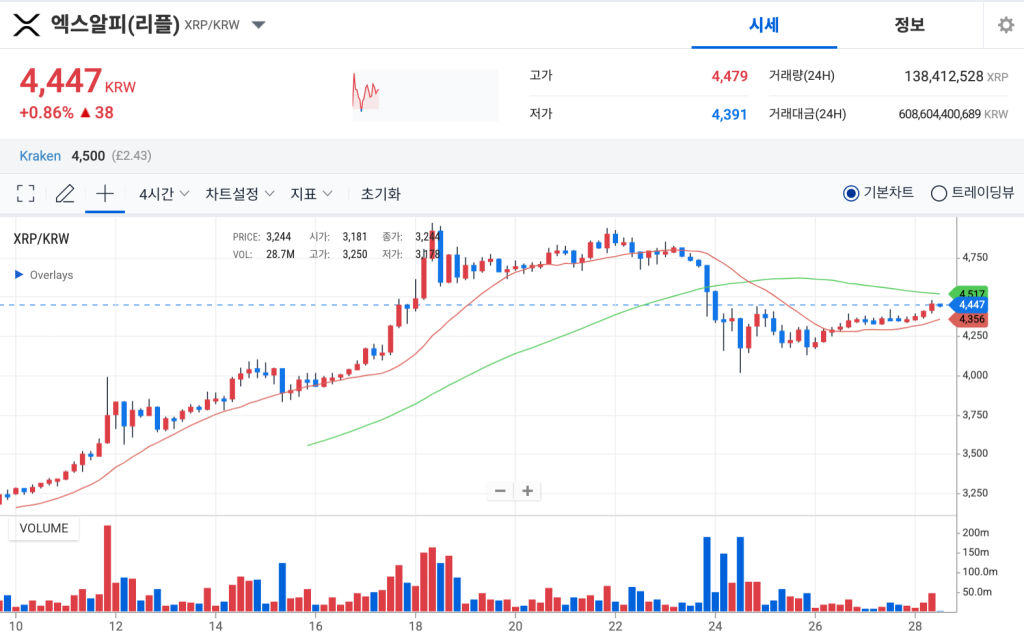The image size is (1024, 641).
Task: Click date label 24 on time axis
Action: (715, 627)
